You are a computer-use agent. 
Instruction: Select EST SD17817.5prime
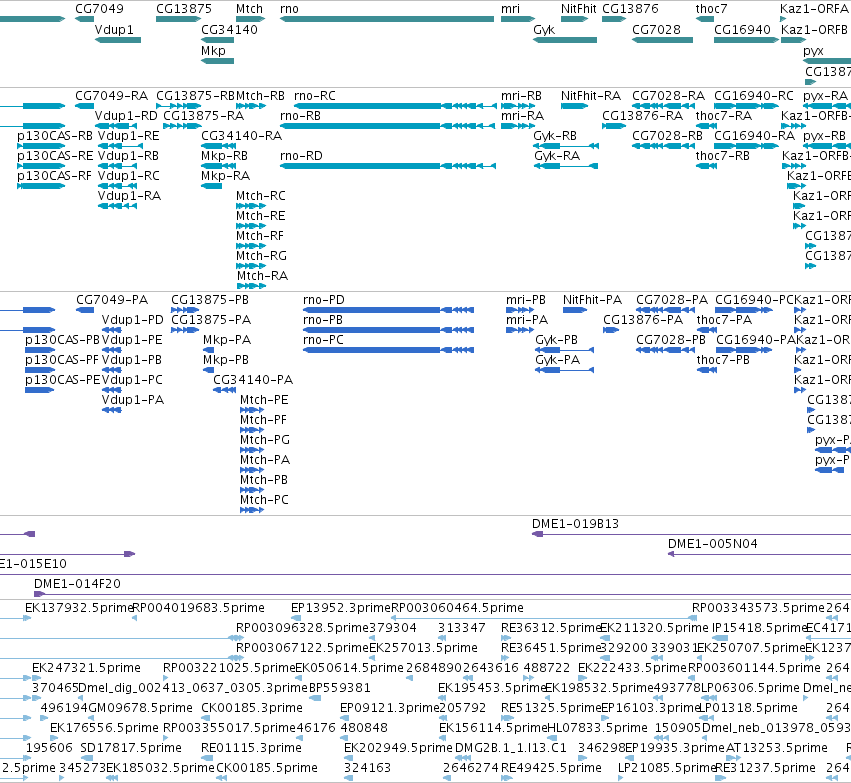point(131,748)
